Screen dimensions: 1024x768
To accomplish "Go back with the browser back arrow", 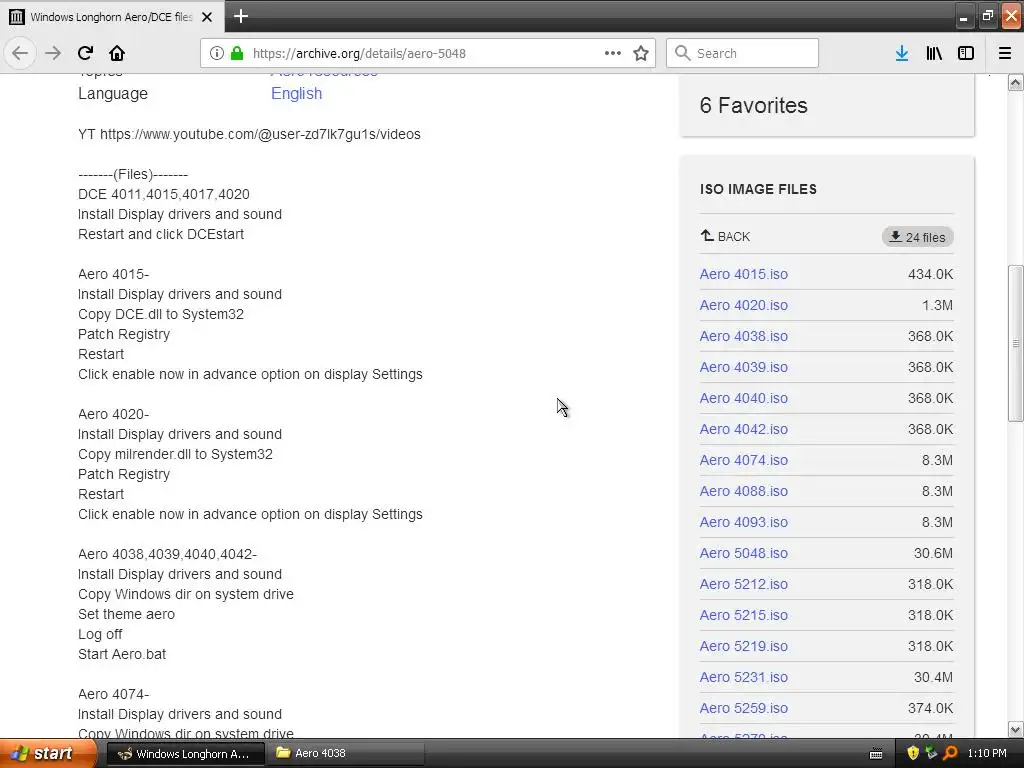I will click(20, 54).
